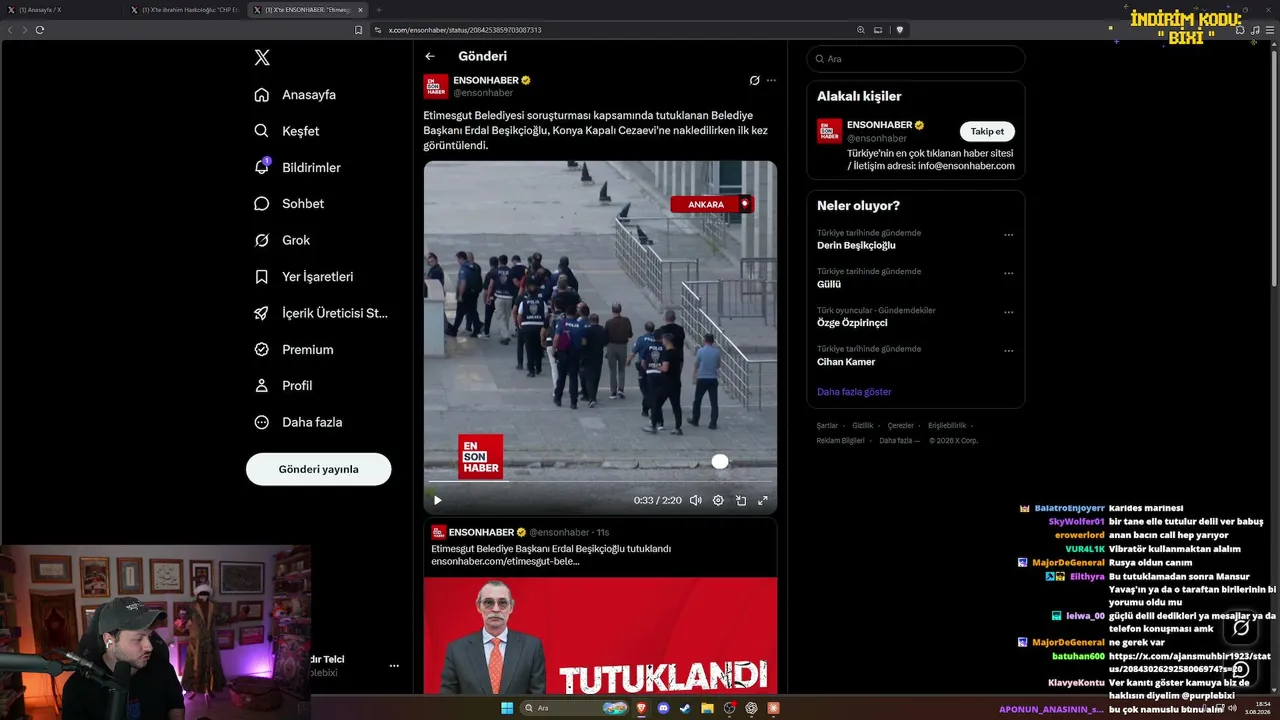Open Premium in the sidebar

pos(295,350)
